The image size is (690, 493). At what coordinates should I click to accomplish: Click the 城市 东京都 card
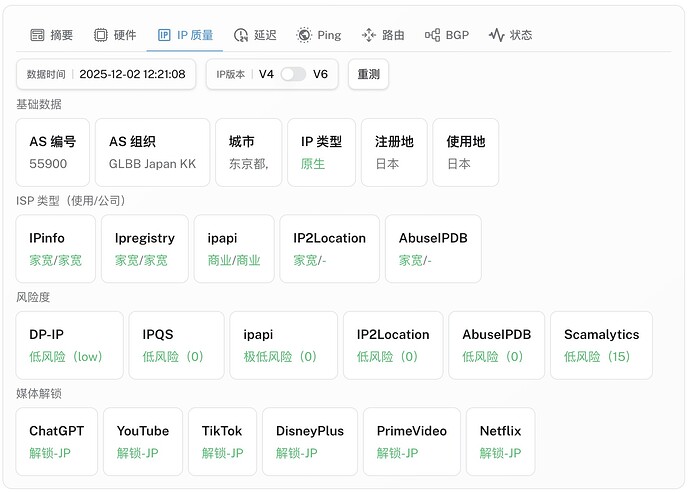[x=249, y=152]
